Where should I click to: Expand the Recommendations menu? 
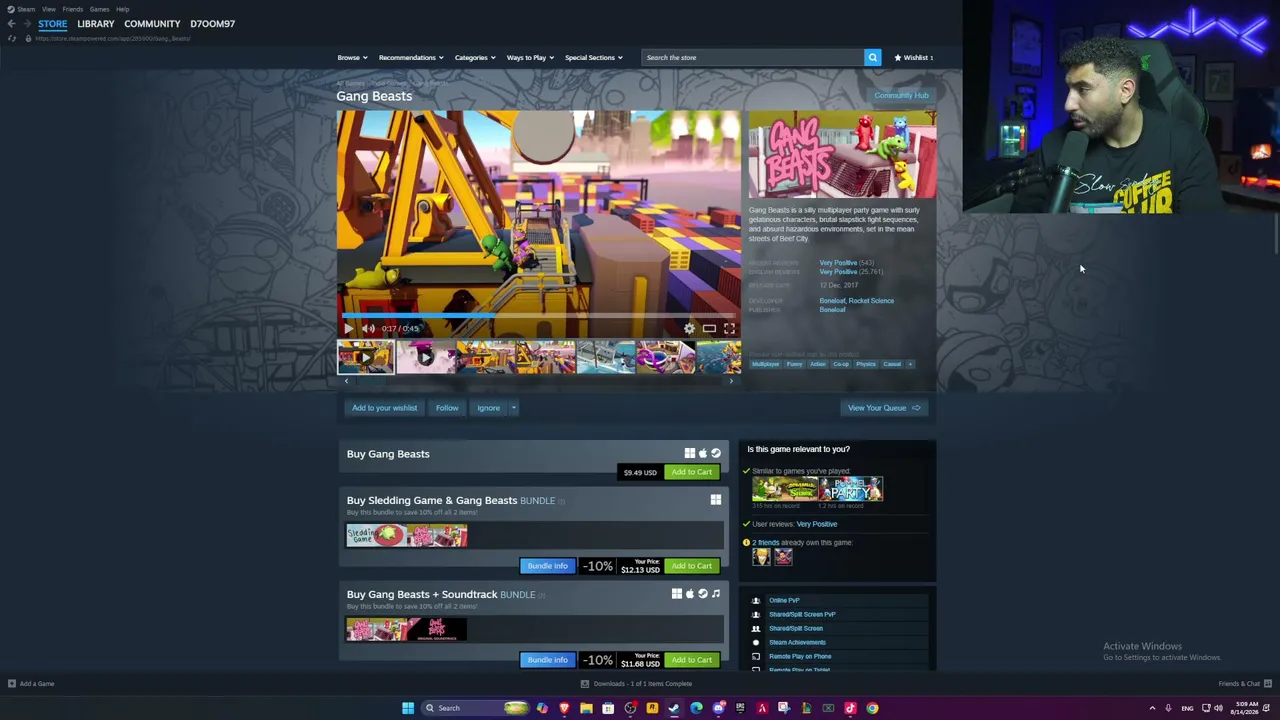point(410,57)
